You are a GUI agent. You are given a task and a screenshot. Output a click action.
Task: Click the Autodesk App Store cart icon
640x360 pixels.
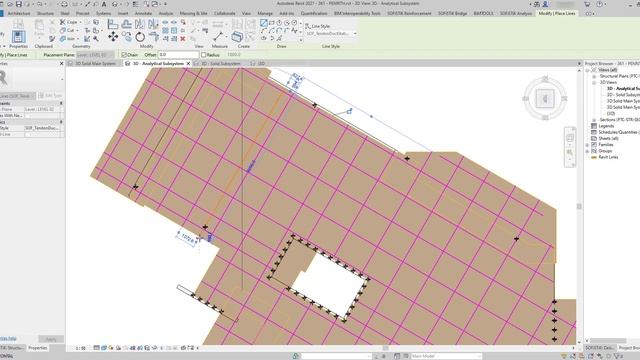(x=587, y=4)
